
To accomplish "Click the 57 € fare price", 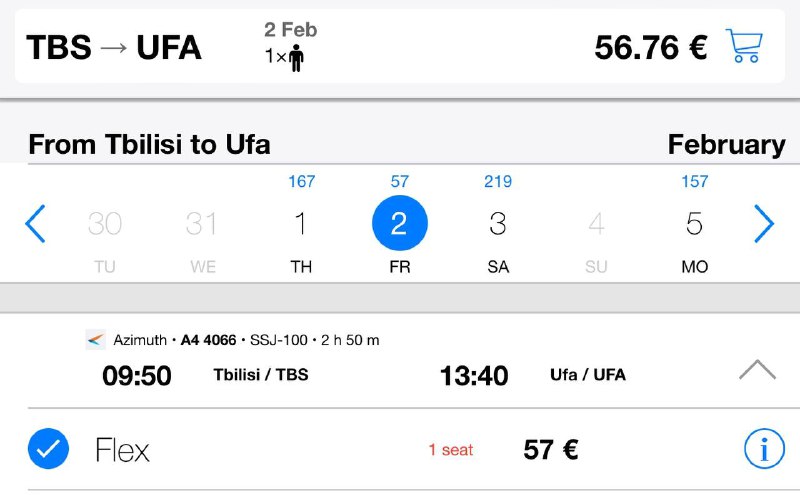I will [551, 450].
